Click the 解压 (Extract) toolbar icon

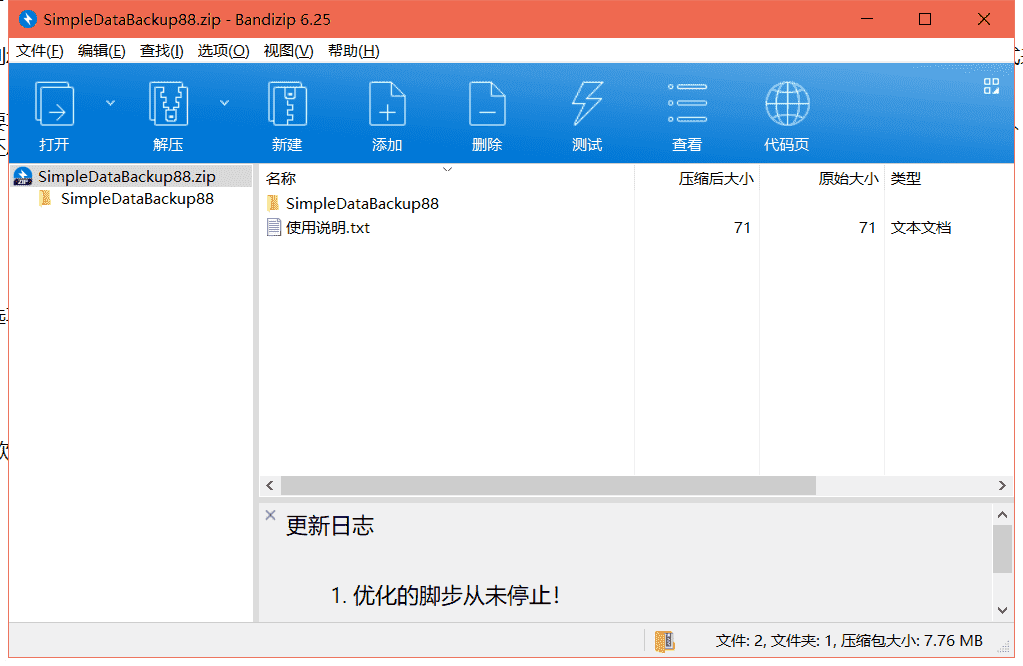168,104
